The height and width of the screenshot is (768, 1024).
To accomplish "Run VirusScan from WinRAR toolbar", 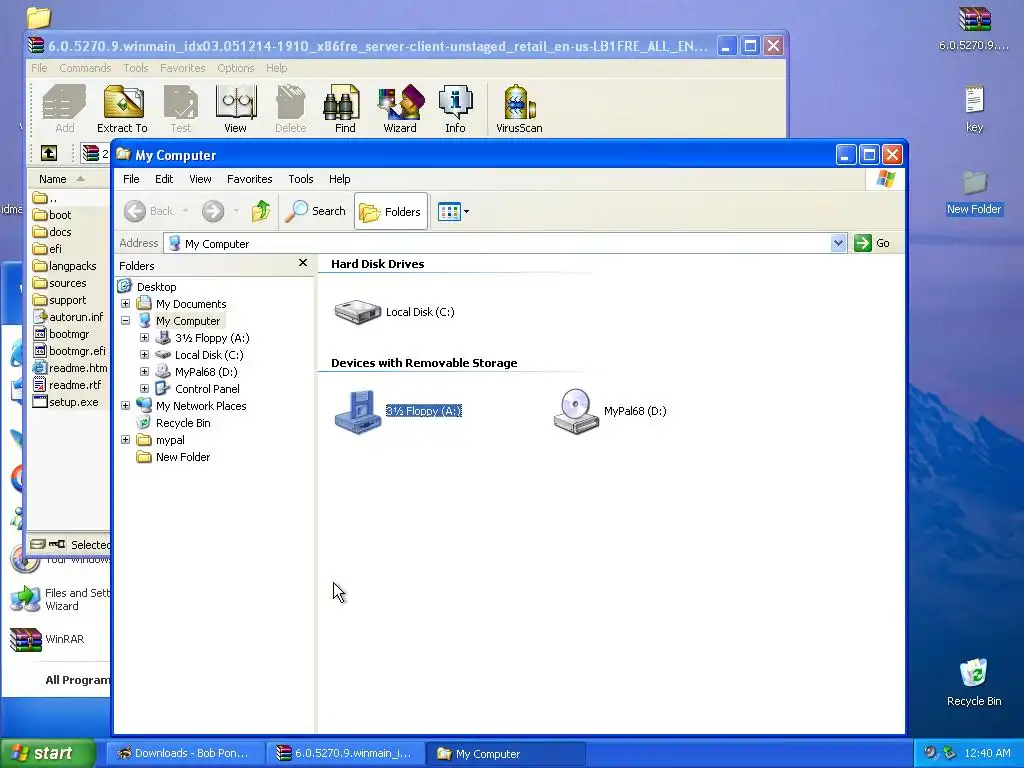I will [519, 109].
